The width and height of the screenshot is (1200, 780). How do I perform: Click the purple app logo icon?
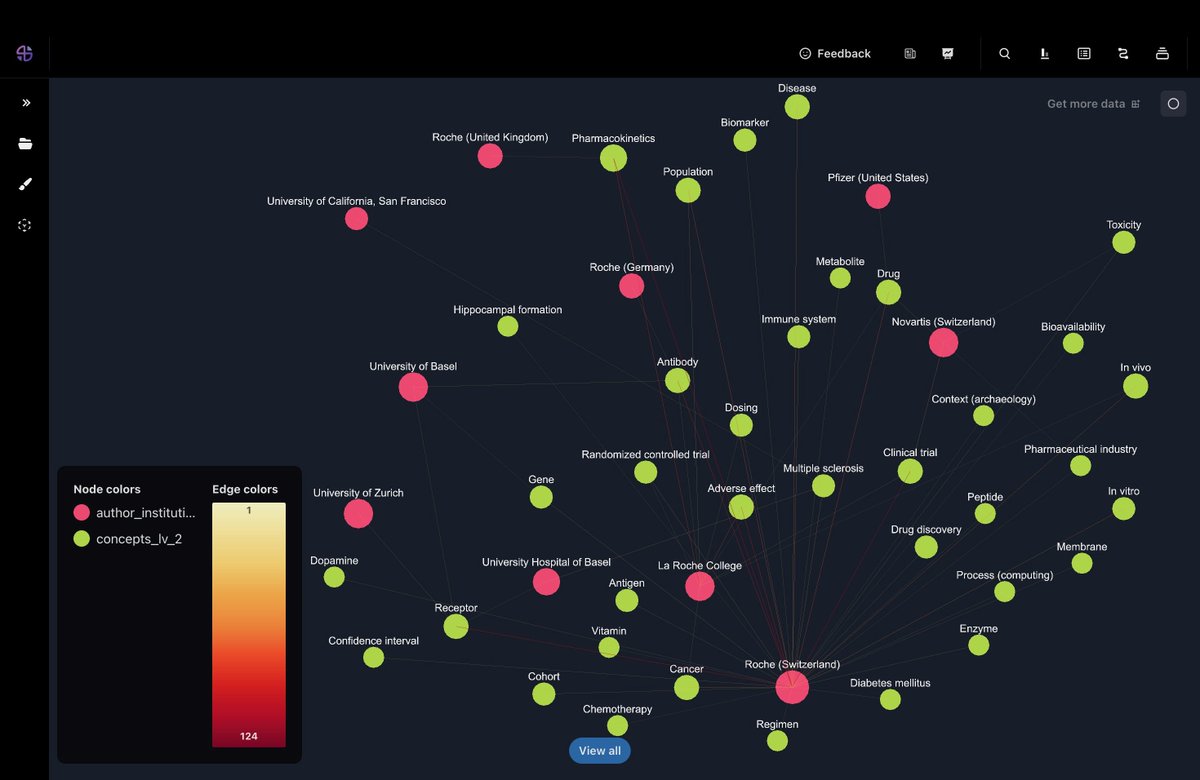point(25,53)
